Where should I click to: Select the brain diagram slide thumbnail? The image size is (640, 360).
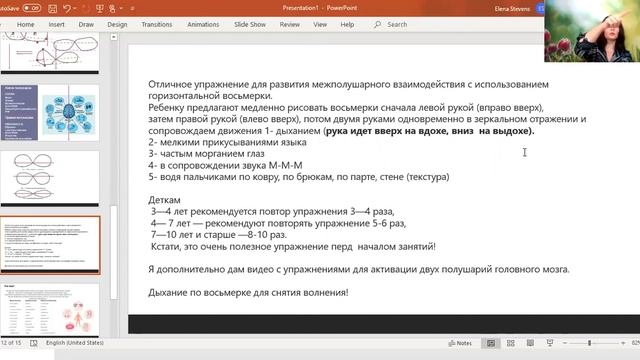[50, 113]
